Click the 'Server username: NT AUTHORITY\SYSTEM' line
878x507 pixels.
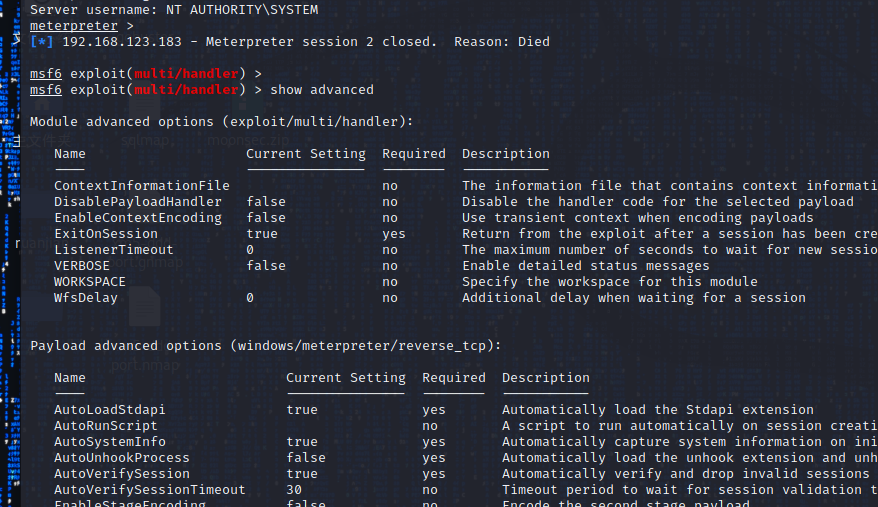click(x=174, y=10)
